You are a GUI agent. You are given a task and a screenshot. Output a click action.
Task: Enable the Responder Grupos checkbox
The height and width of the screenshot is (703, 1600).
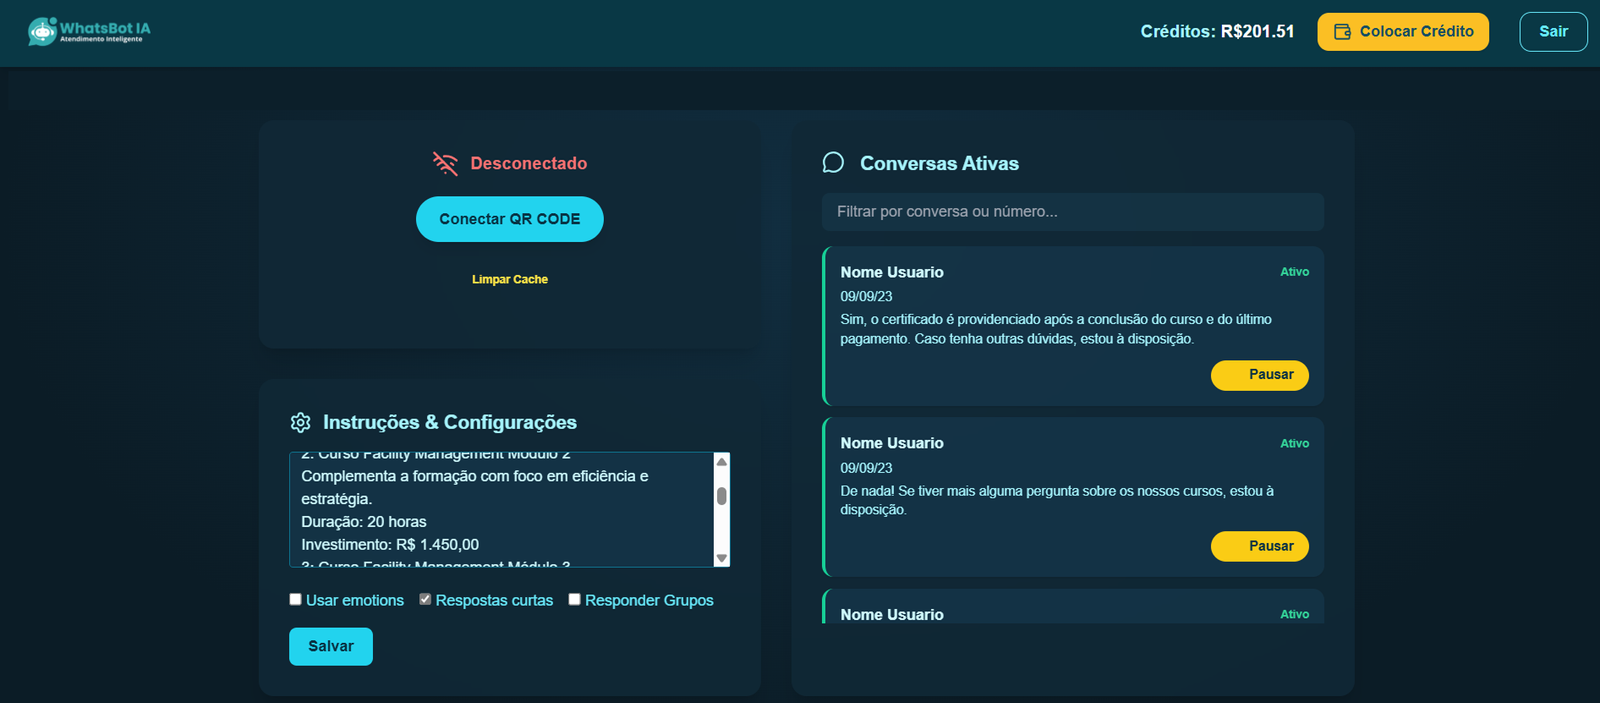574,600
